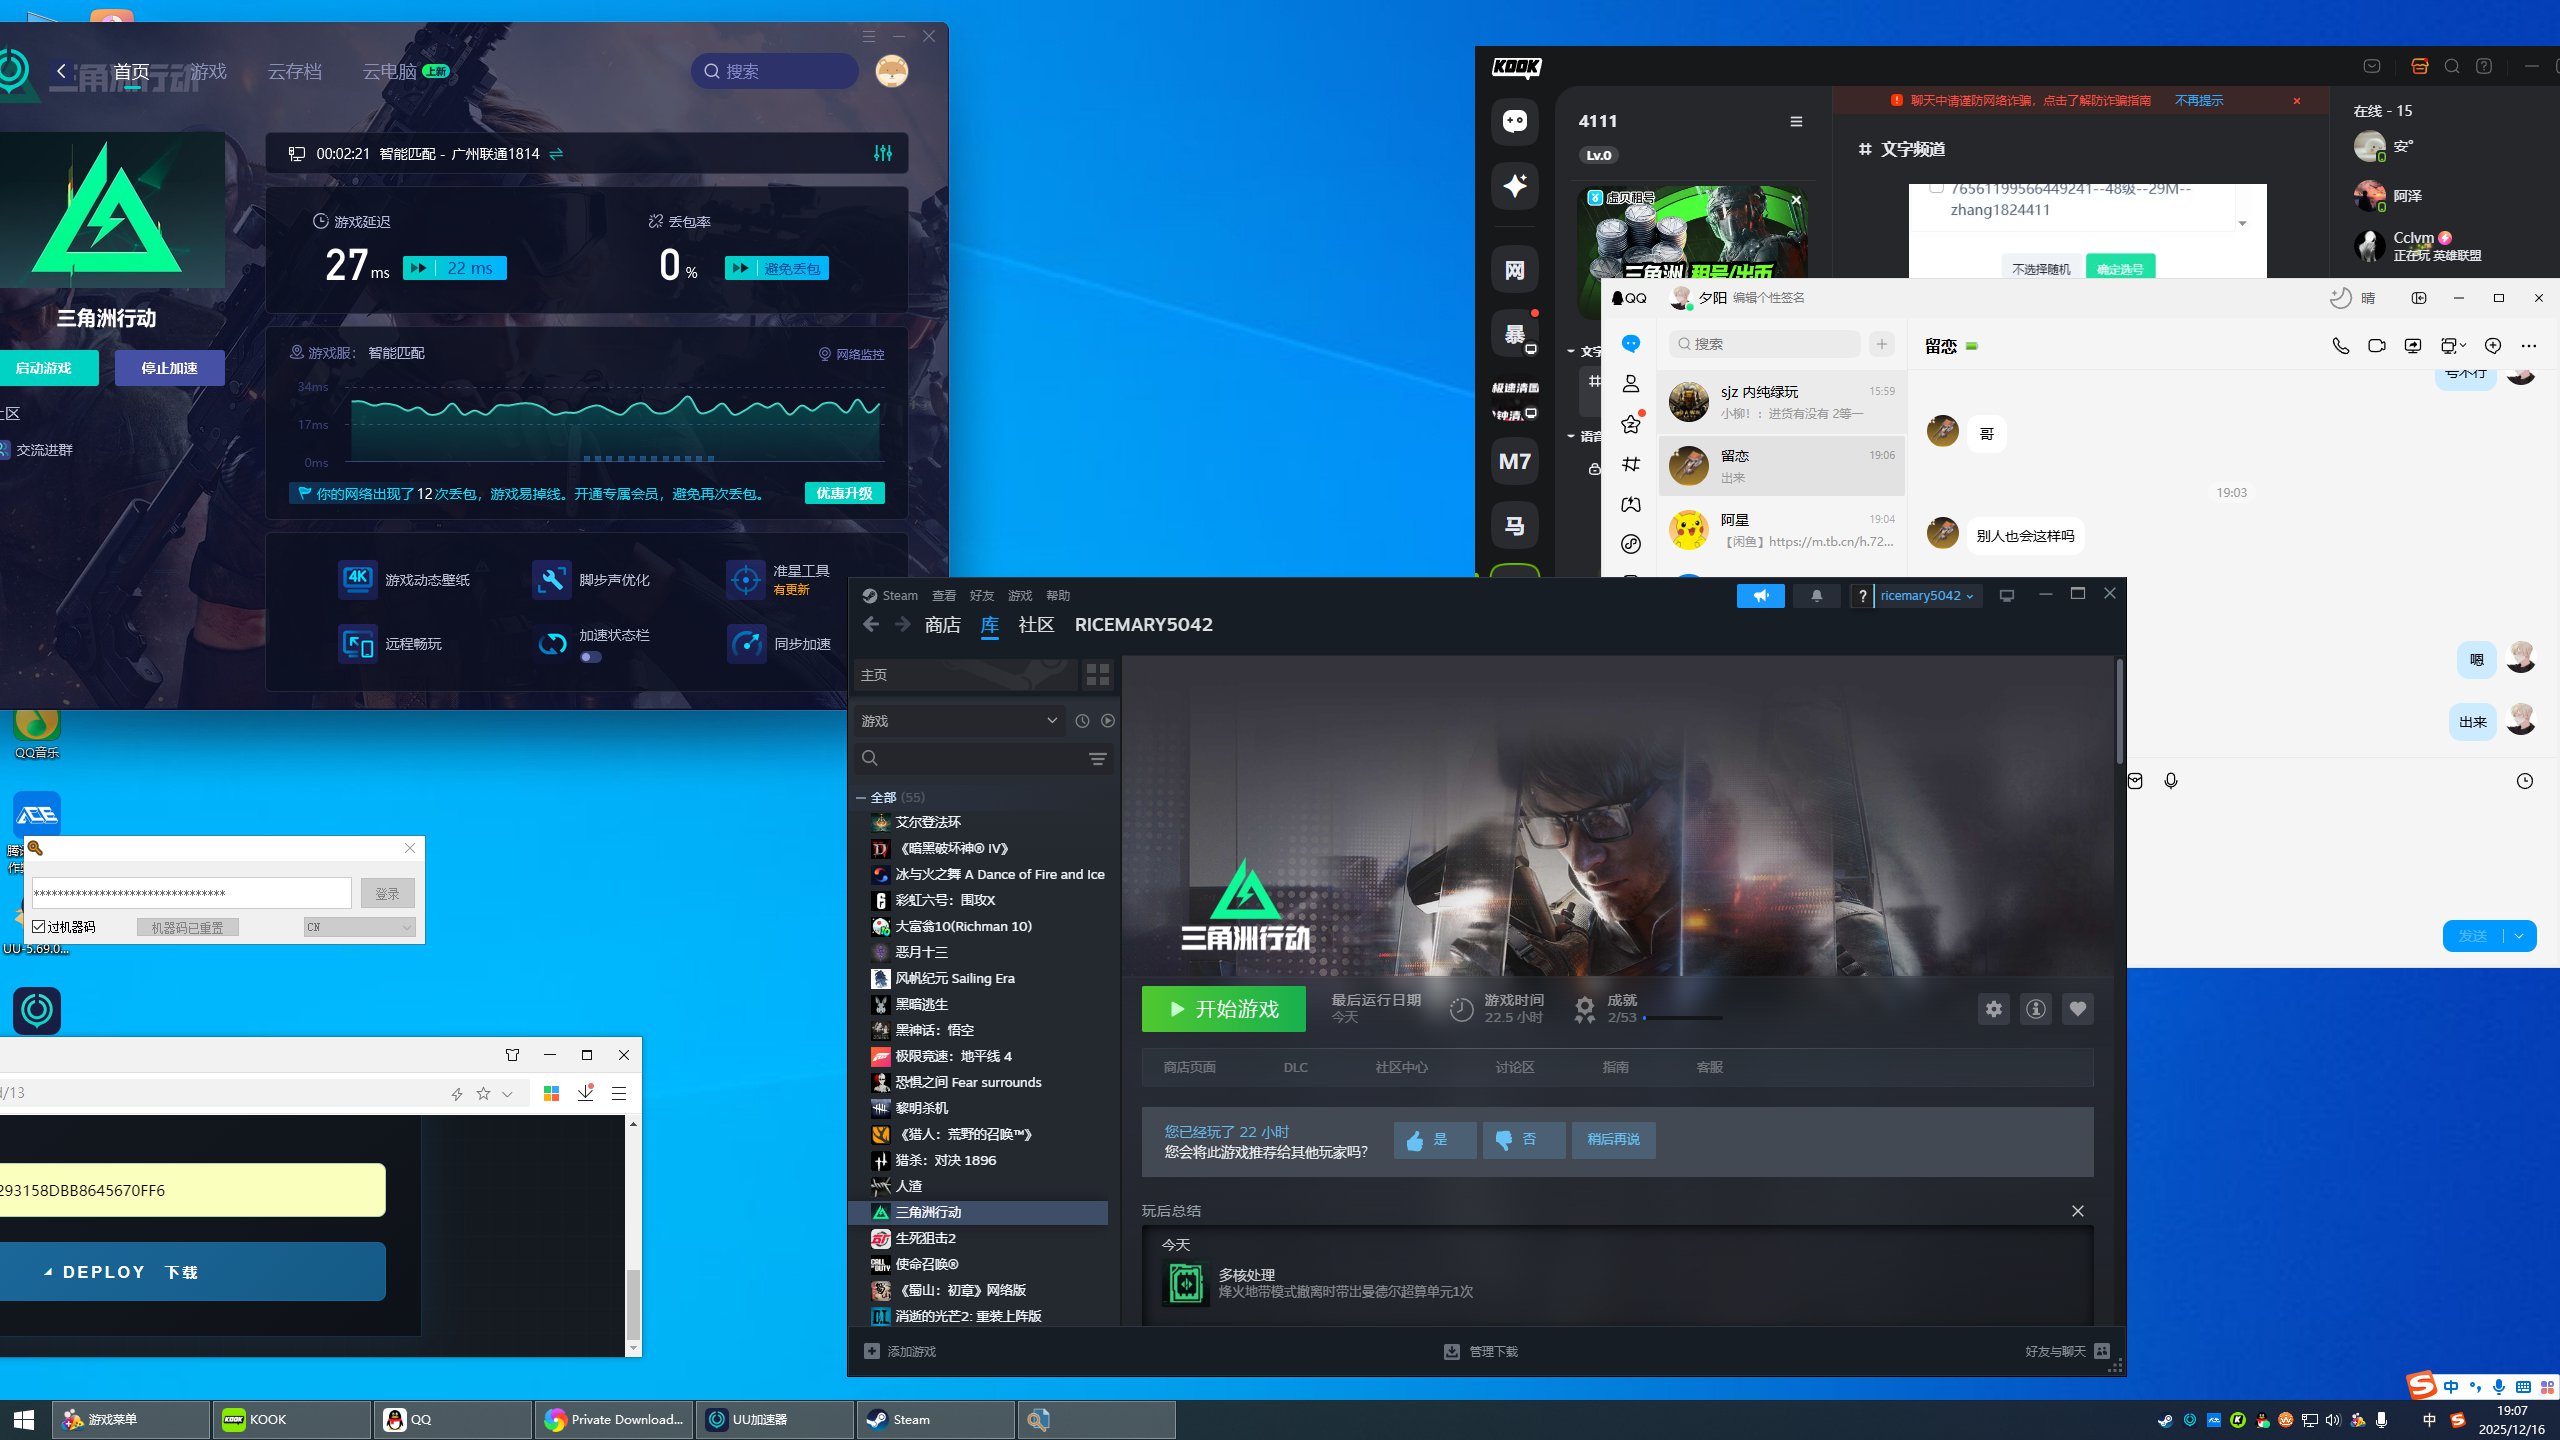Viewport: 2560px width, 1440px height.
Task: Open the CN region combo box
Action: click(359, 927)
